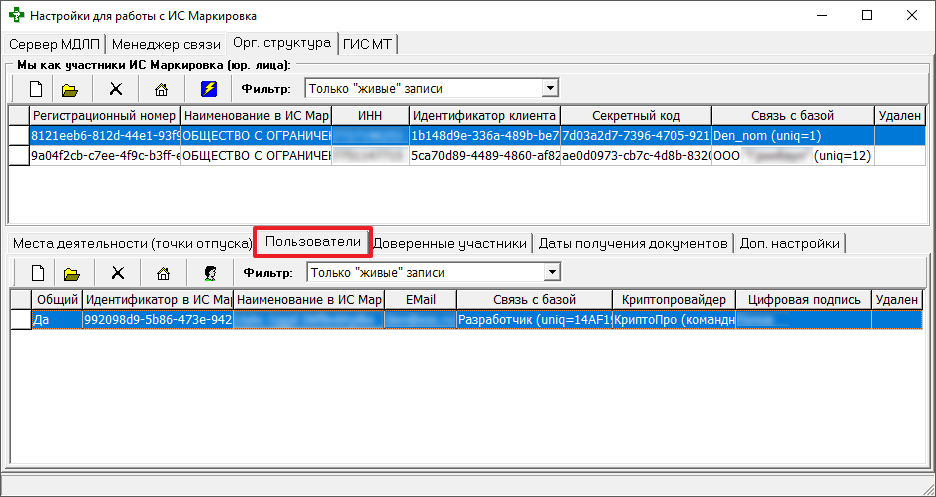Click the Секретный код column header
The height and width of the screenshot is (497, 936).
[635, 116]
